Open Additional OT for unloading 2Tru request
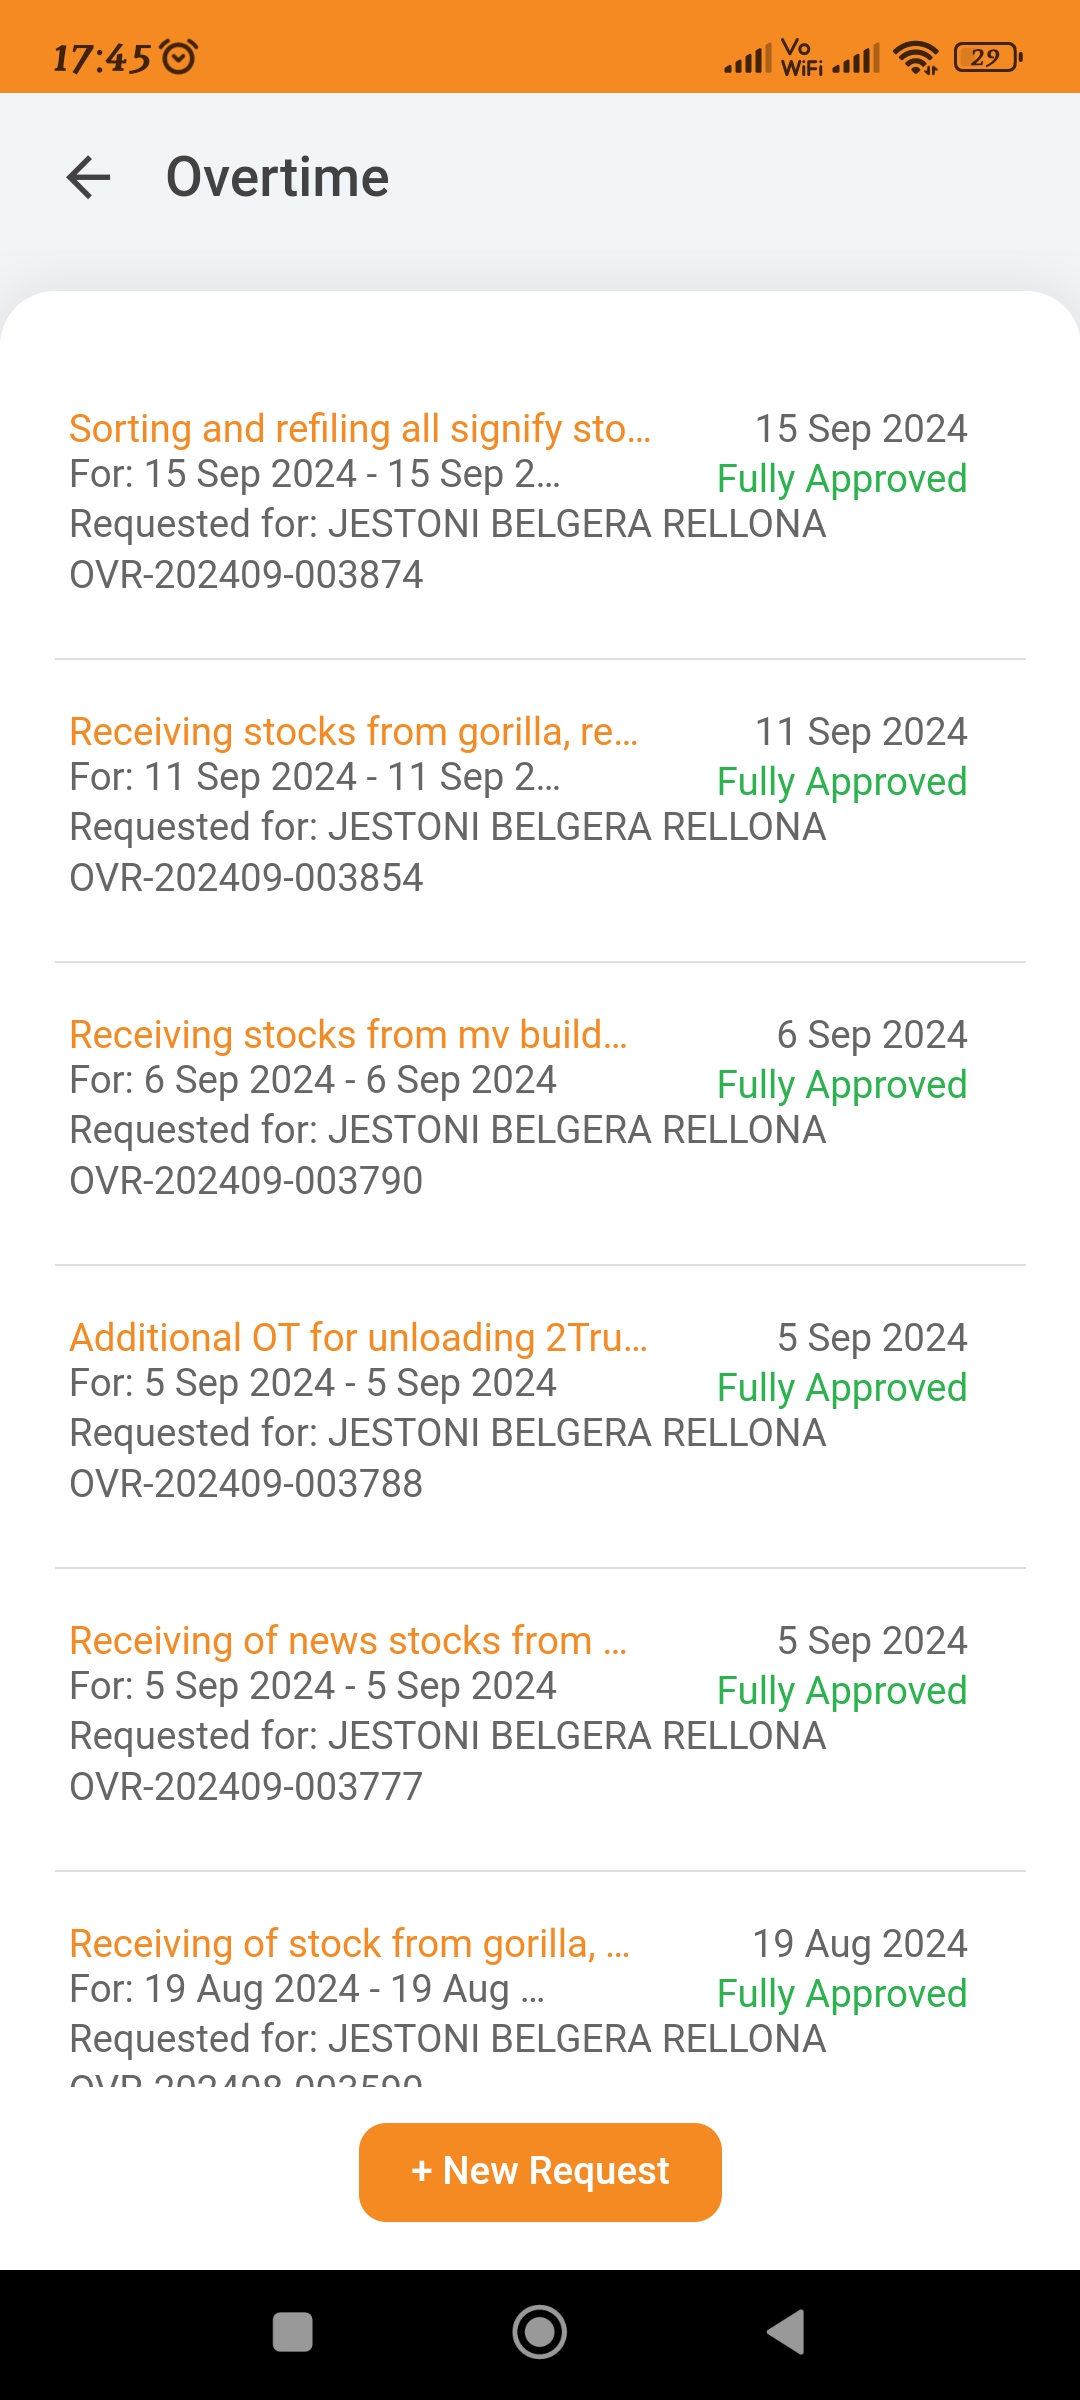 358,1338
